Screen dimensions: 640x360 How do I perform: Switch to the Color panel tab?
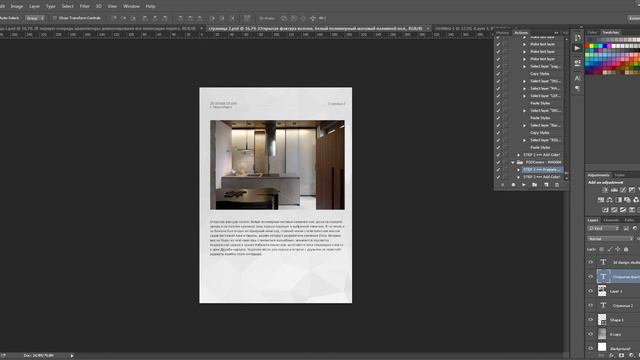[x=592, y=32]
